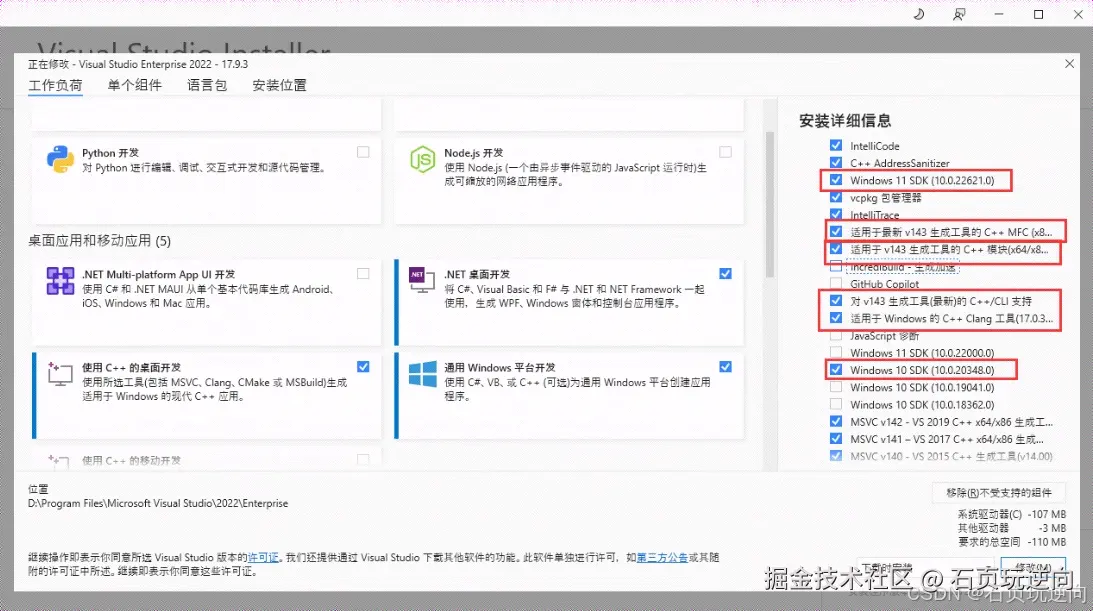
Task: Enable the GitHub Copilot component
Action: coord(836,284)
